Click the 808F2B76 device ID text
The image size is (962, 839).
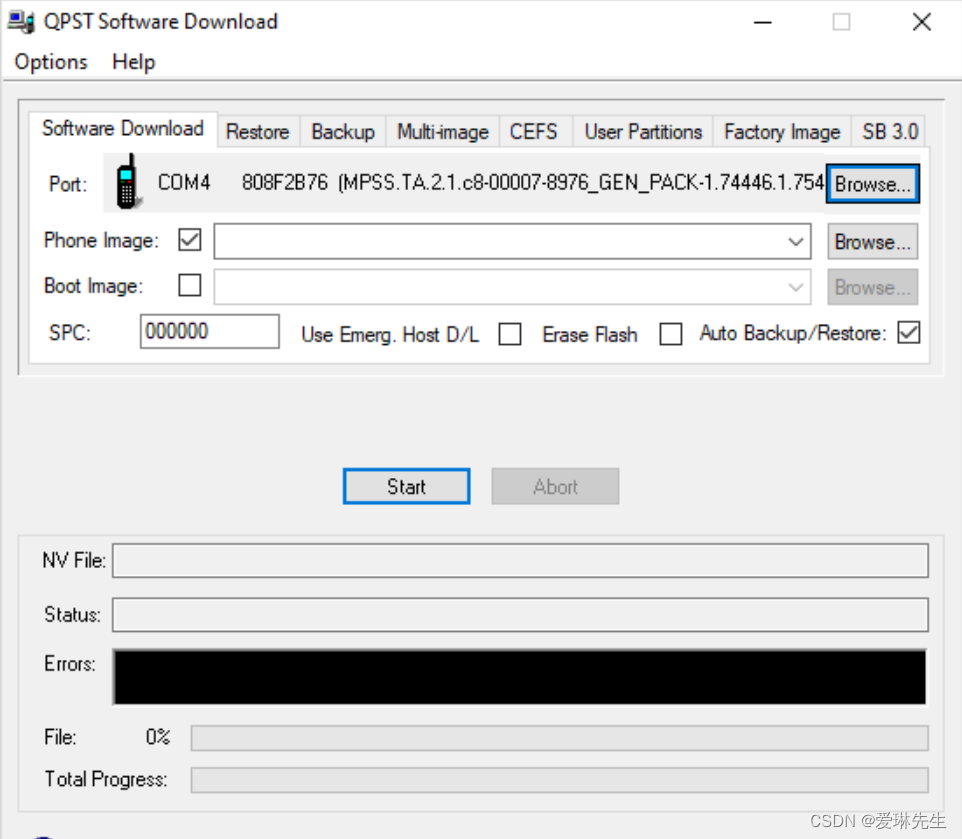[285, 182]
